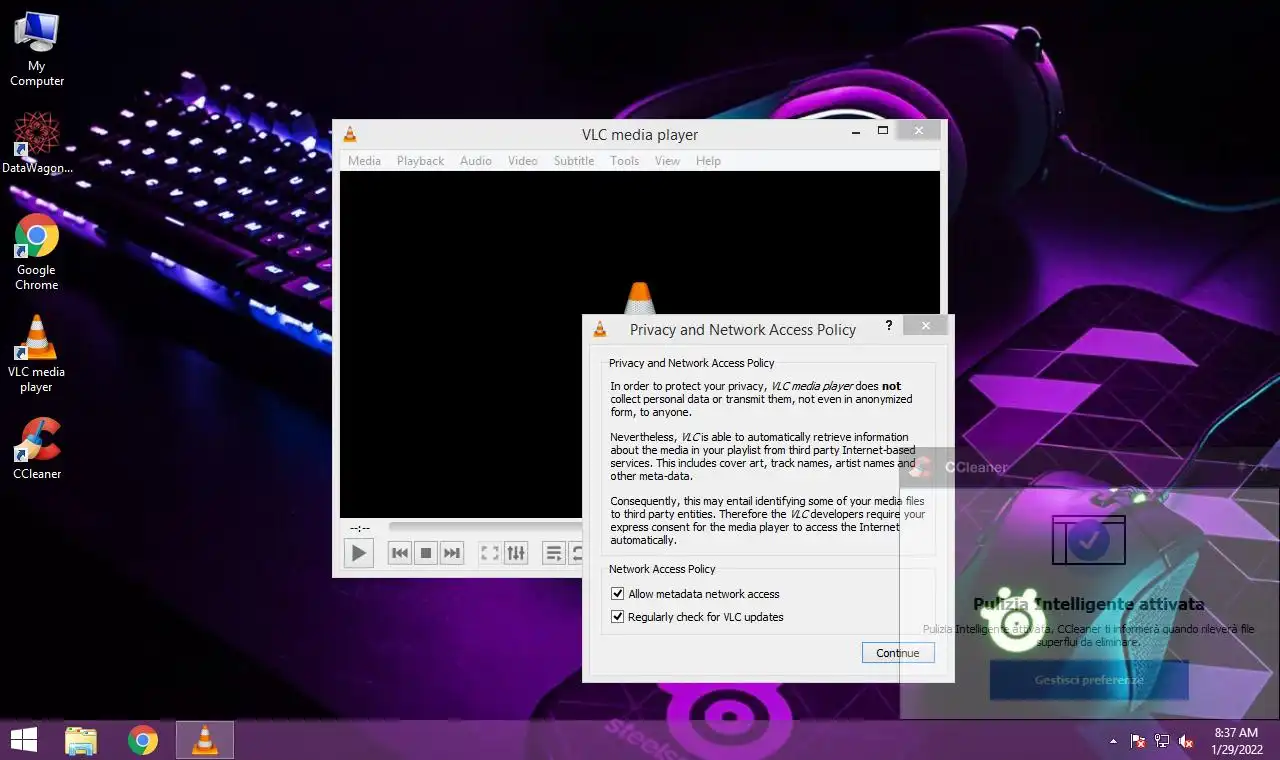Image resolution: width=1280 pixels, height=760 pixels.
Task: Click the Stop playback button in VLC
Action: click(426, 553)
